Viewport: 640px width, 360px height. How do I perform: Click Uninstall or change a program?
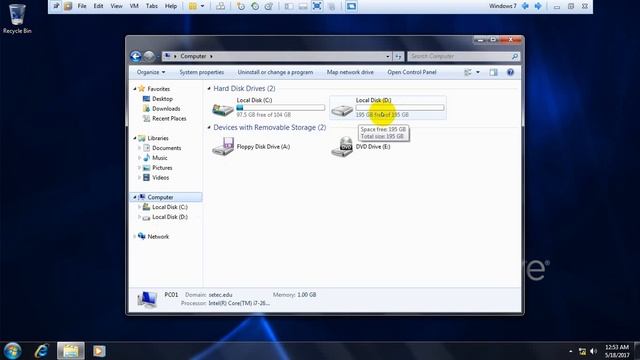[275, 72]
